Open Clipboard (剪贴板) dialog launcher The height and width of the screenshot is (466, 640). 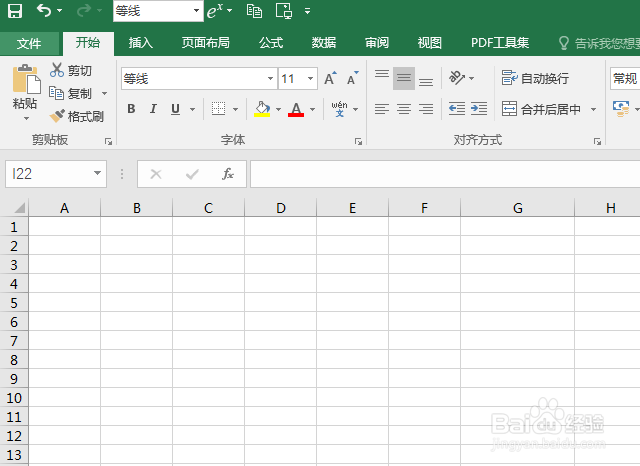click(x=108, y=141)
